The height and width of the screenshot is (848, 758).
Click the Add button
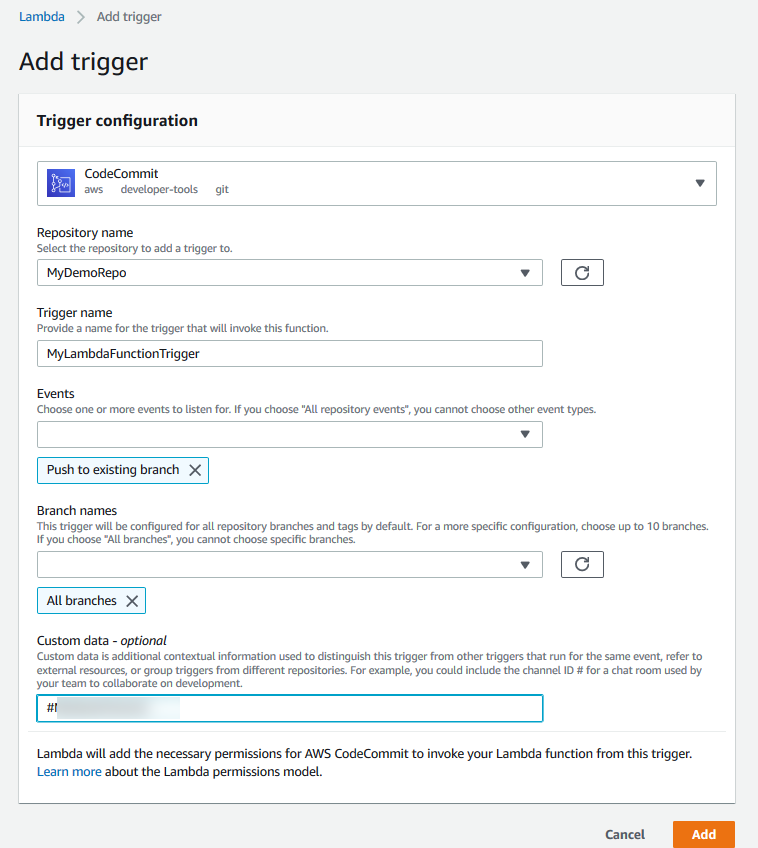[x=703, y=834]
